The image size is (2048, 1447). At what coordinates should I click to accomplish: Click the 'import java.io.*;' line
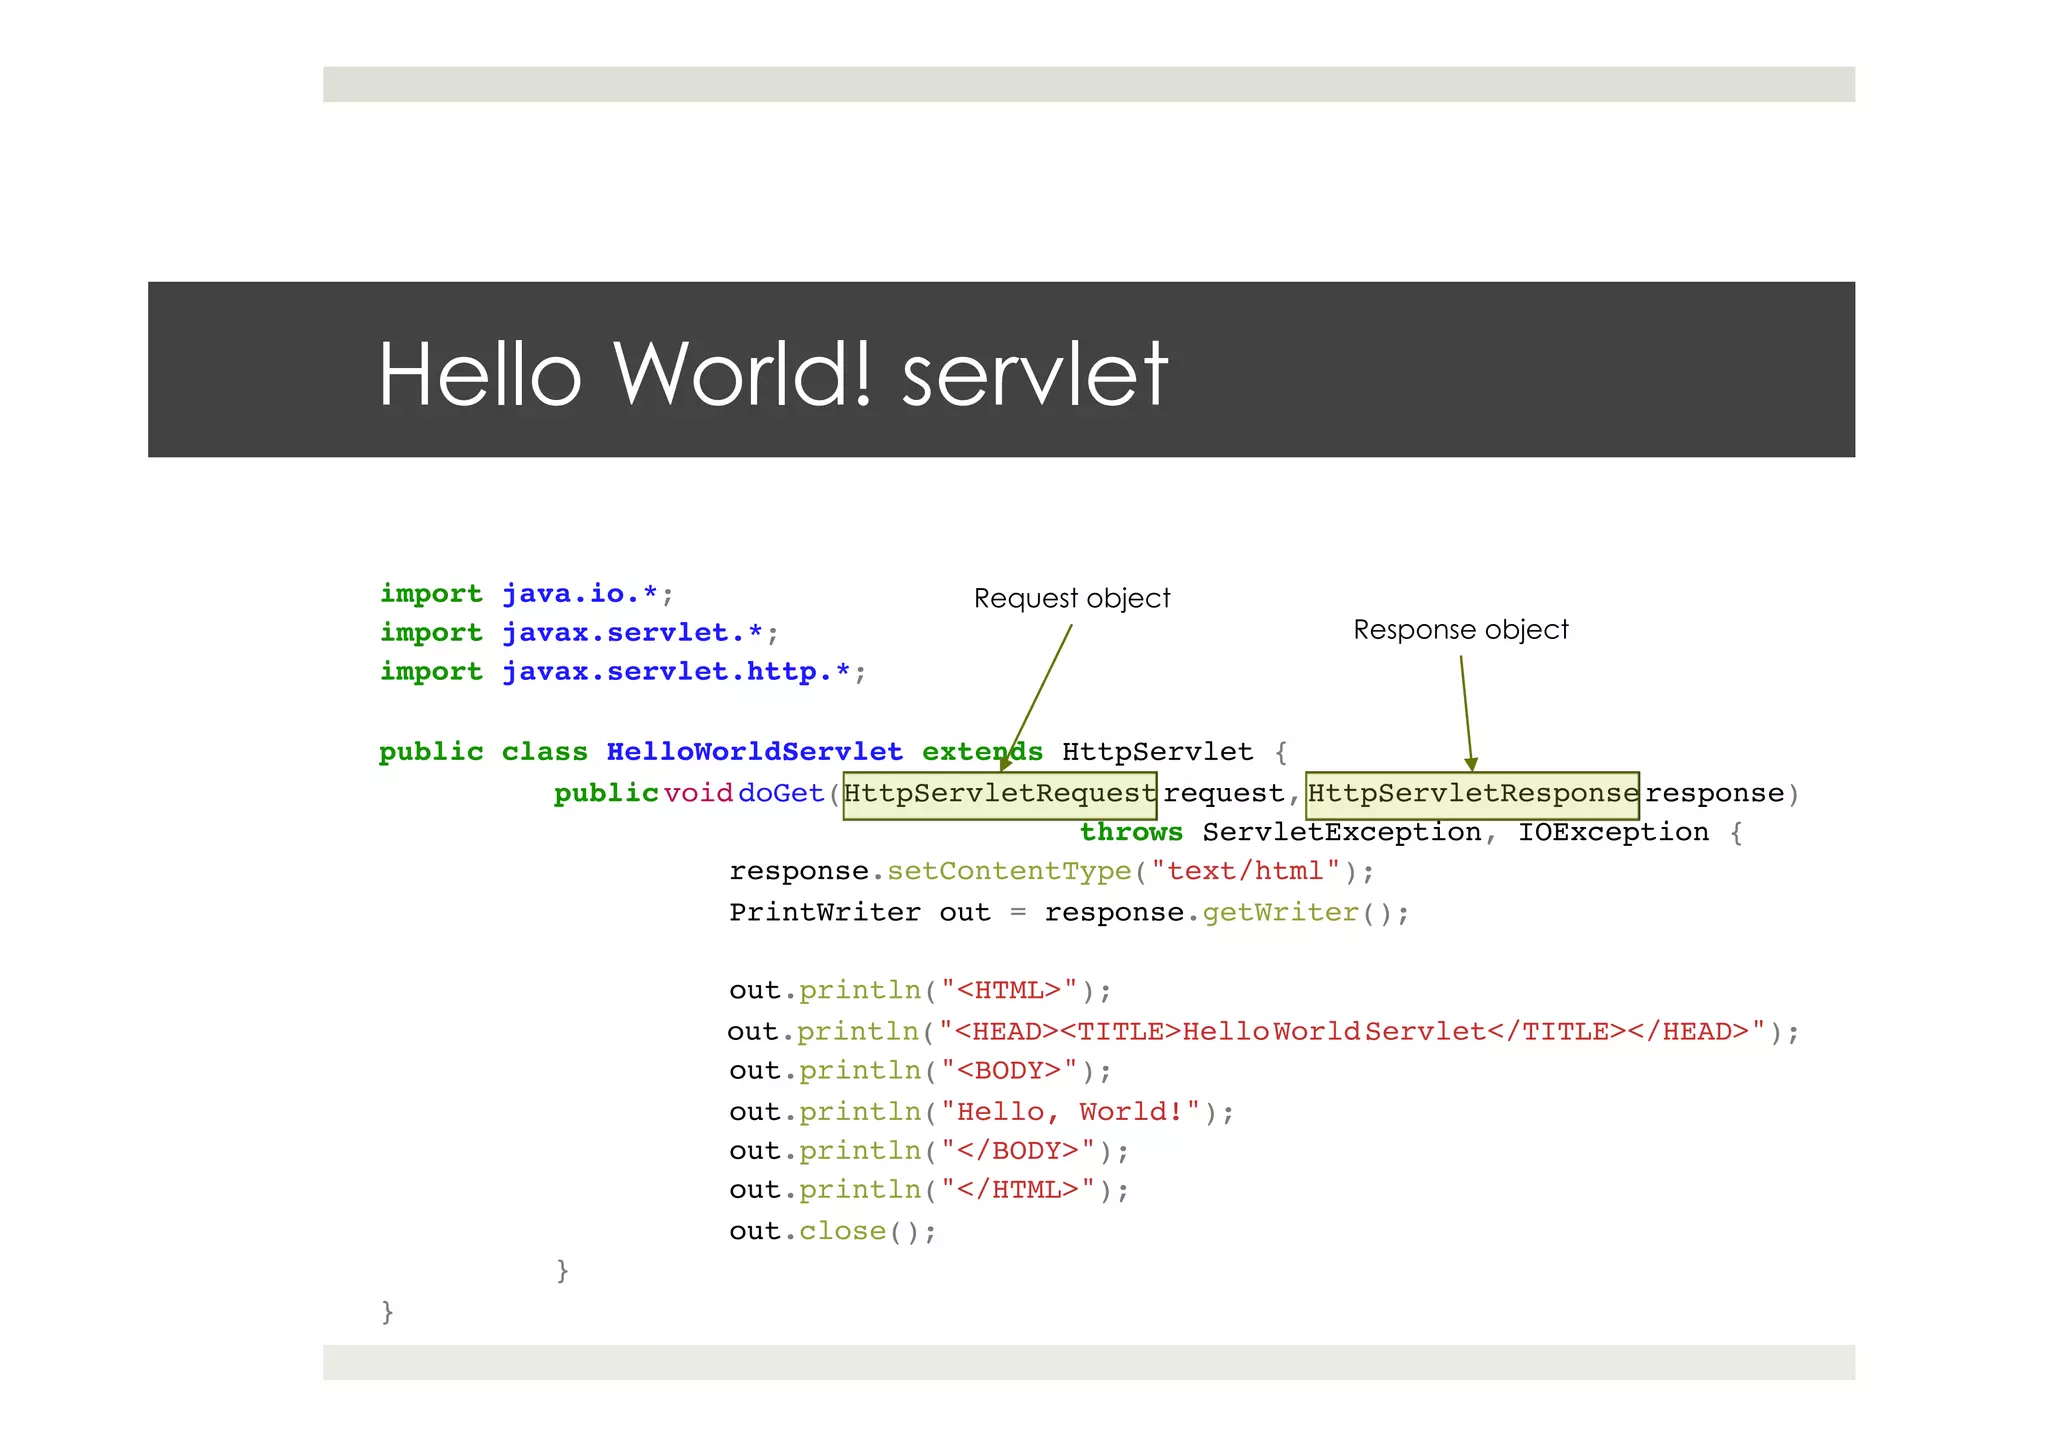pos(527,594)
